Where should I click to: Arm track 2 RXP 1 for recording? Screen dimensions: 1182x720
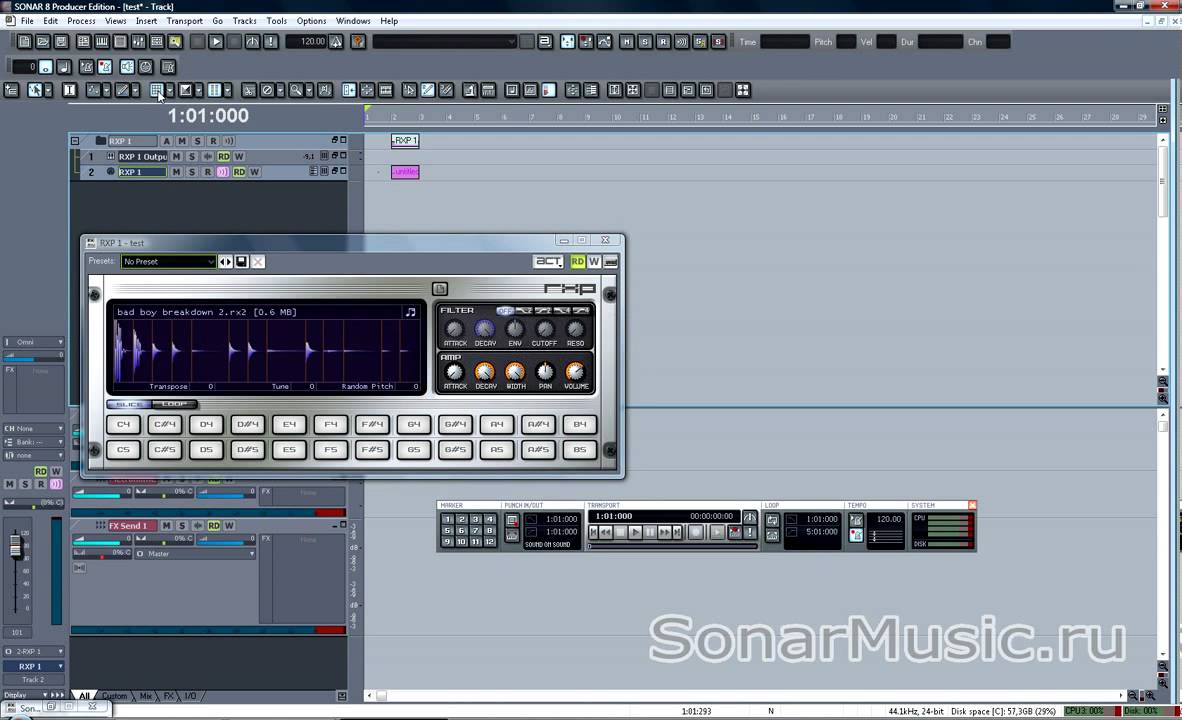click(x=207, y=172)
